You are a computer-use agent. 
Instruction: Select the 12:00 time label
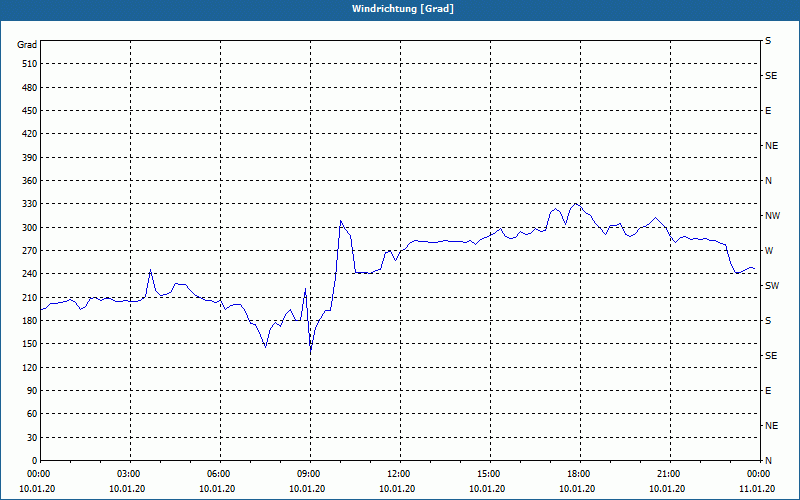coord(401,474)
